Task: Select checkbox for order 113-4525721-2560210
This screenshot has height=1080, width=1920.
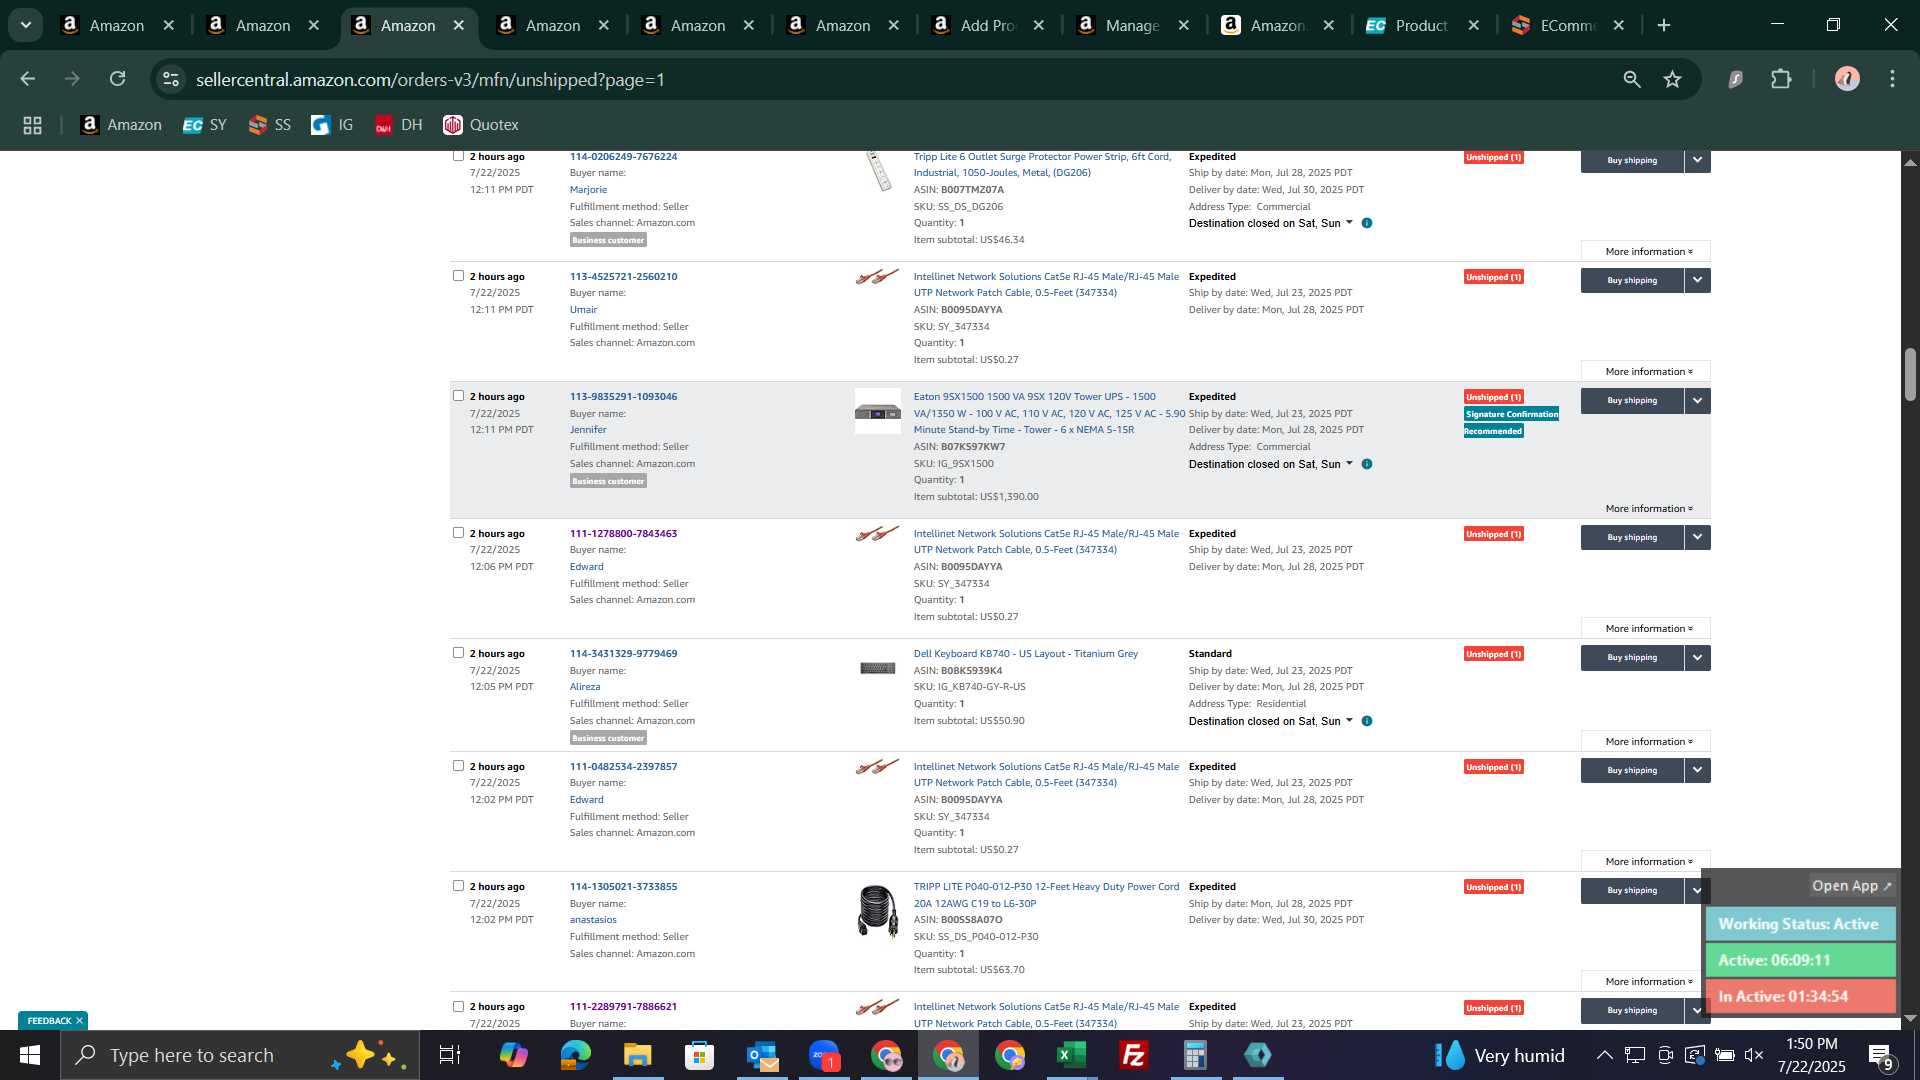Action: tap(458, 276)
